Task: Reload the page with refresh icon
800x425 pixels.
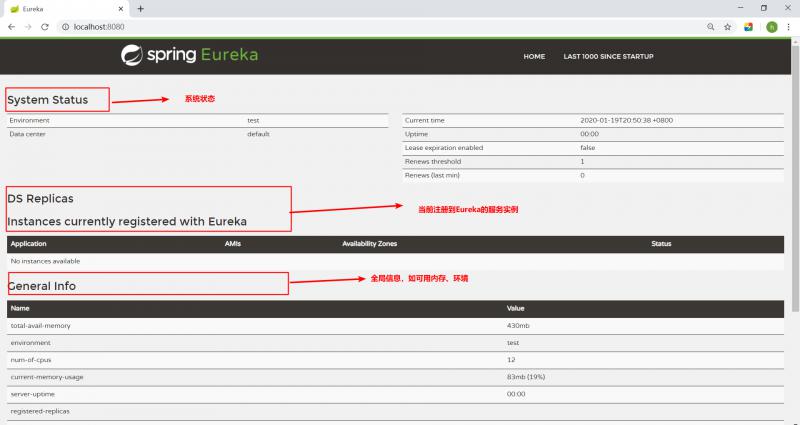Action: [45, 27]
